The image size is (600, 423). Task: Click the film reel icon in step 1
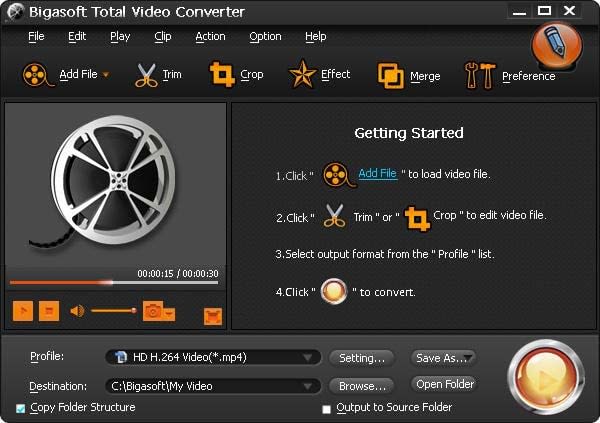pyautogui.click(x=339, y=175)
